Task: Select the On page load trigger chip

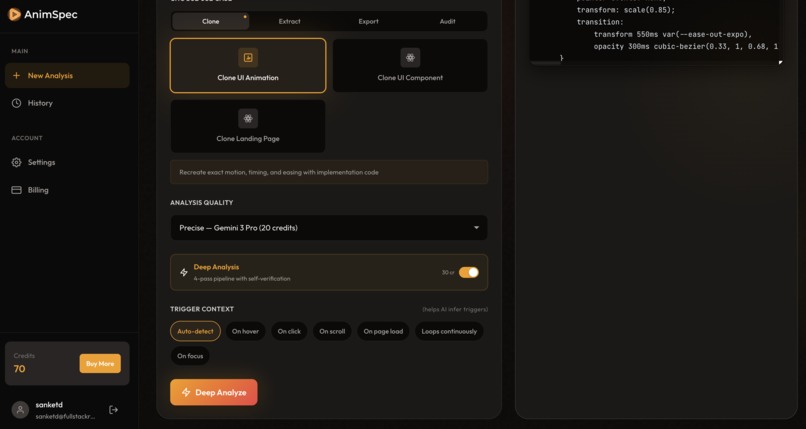Action: pos(383,331)
